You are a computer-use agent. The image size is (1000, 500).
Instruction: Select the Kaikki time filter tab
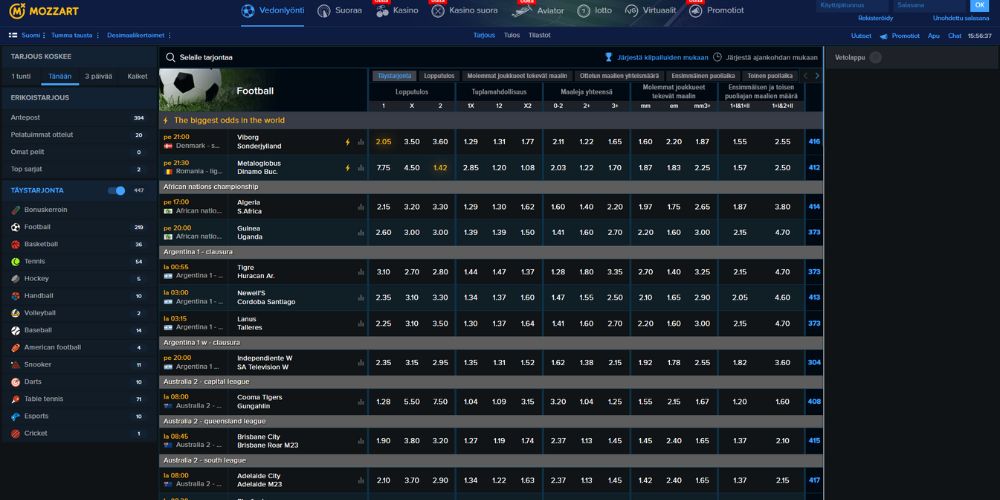click(x=137, y=77)
